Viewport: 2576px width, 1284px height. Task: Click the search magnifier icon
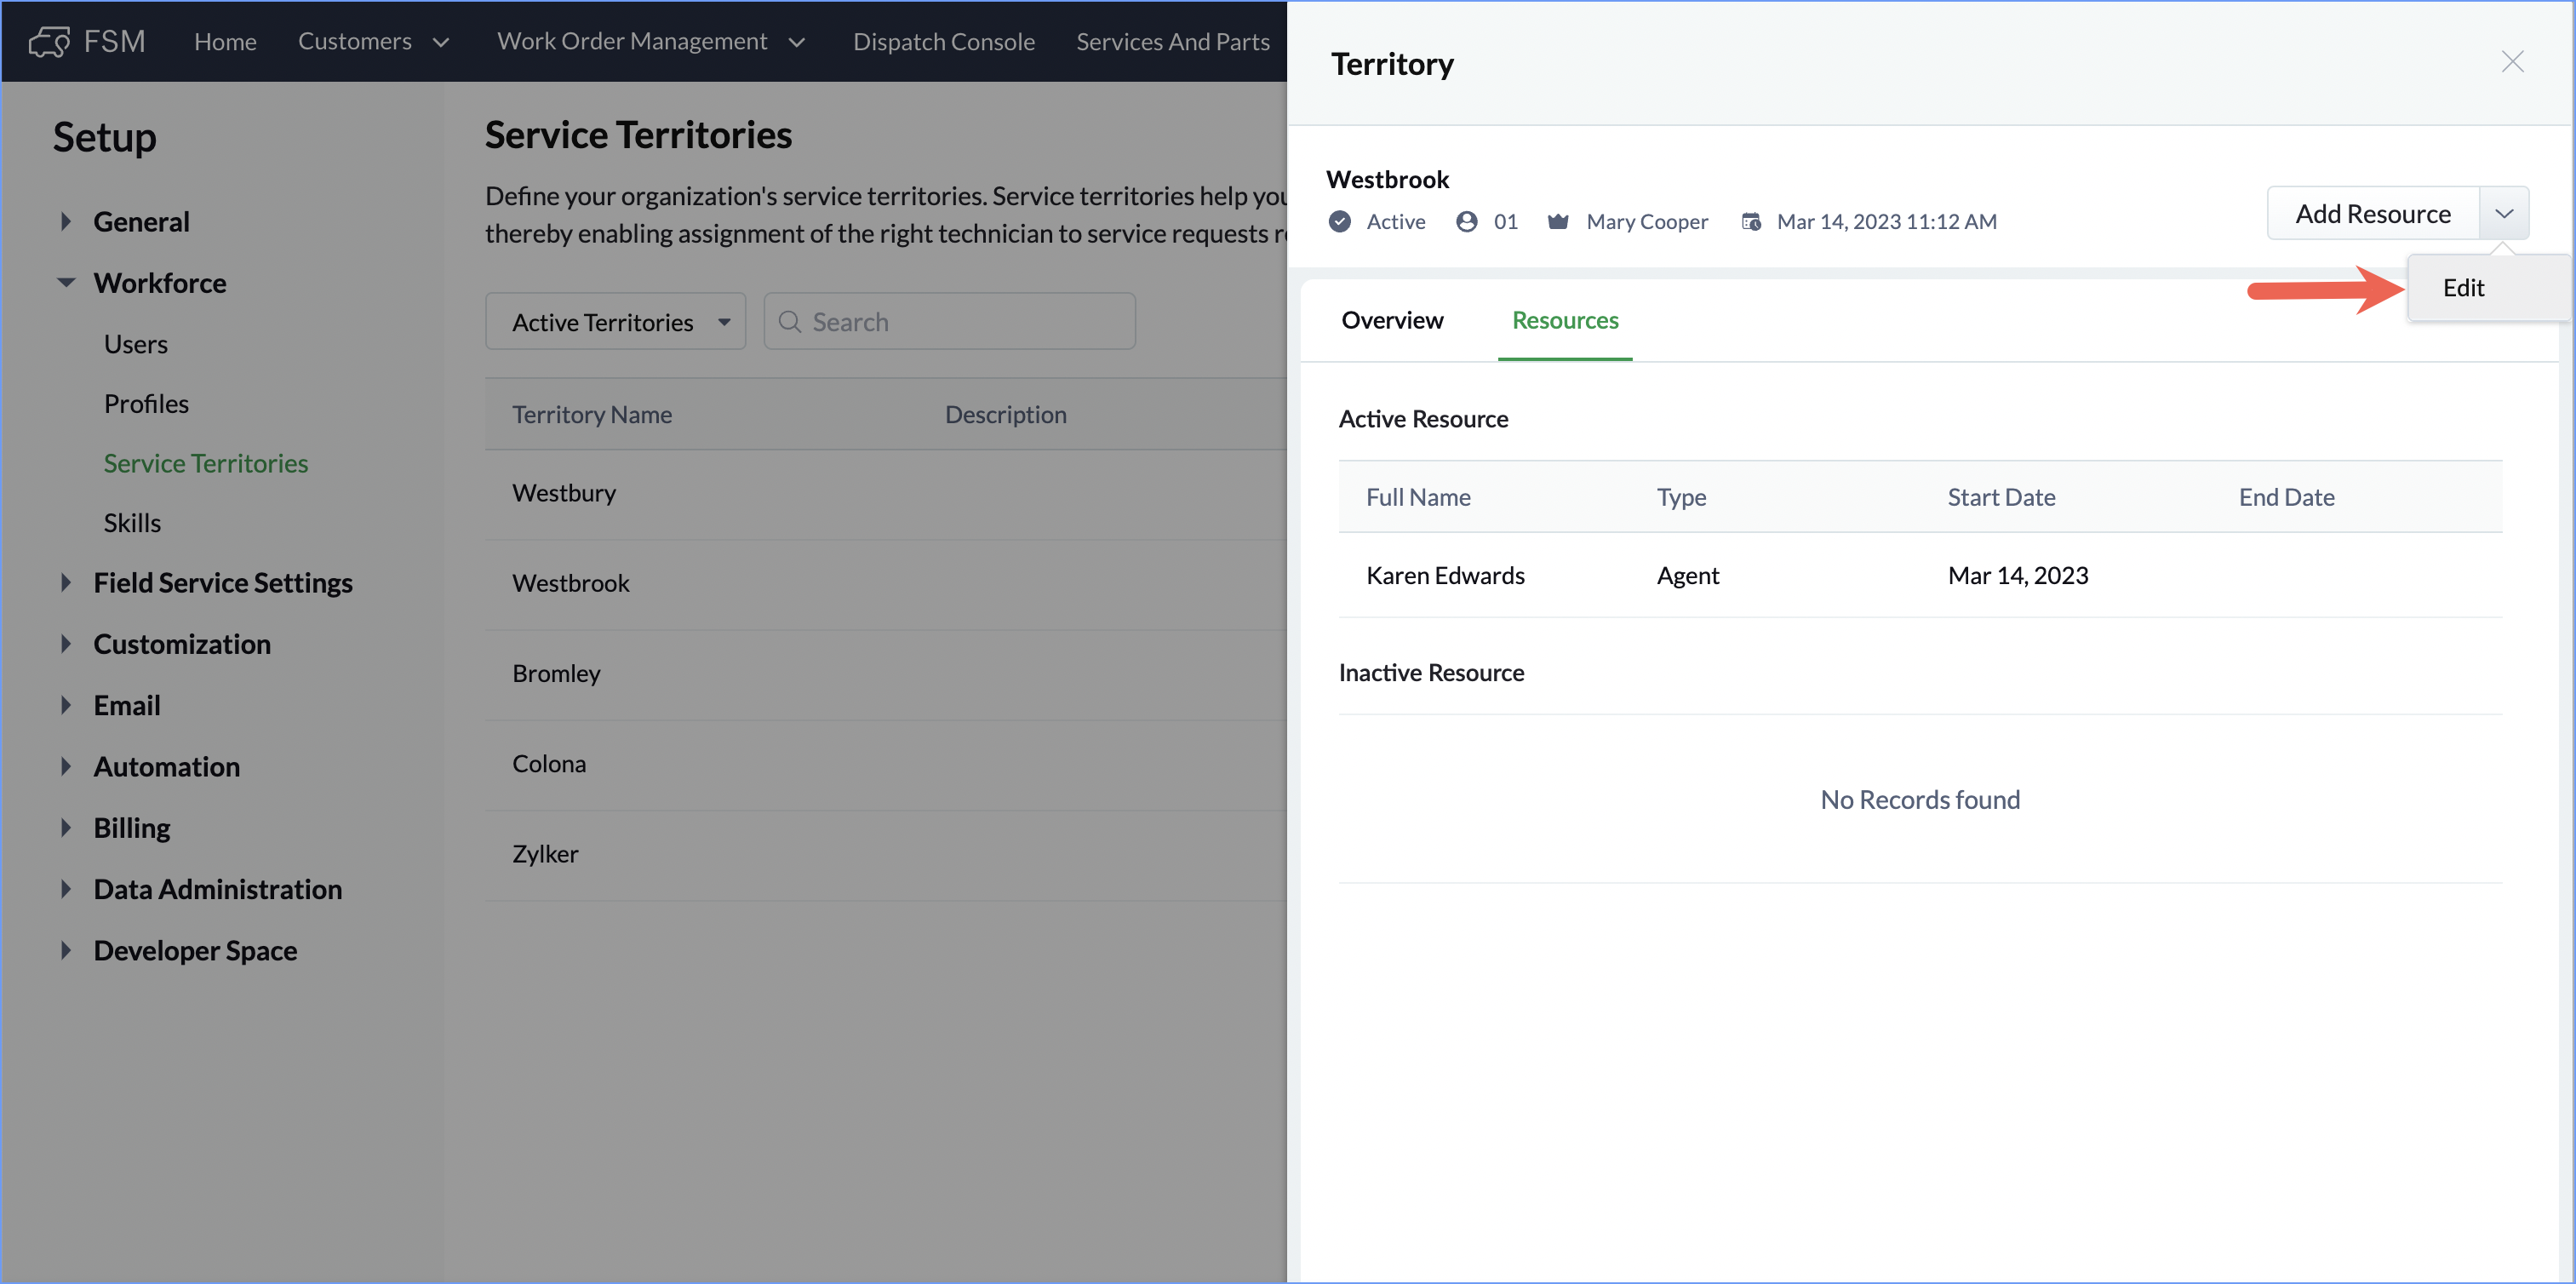[790, 322]
